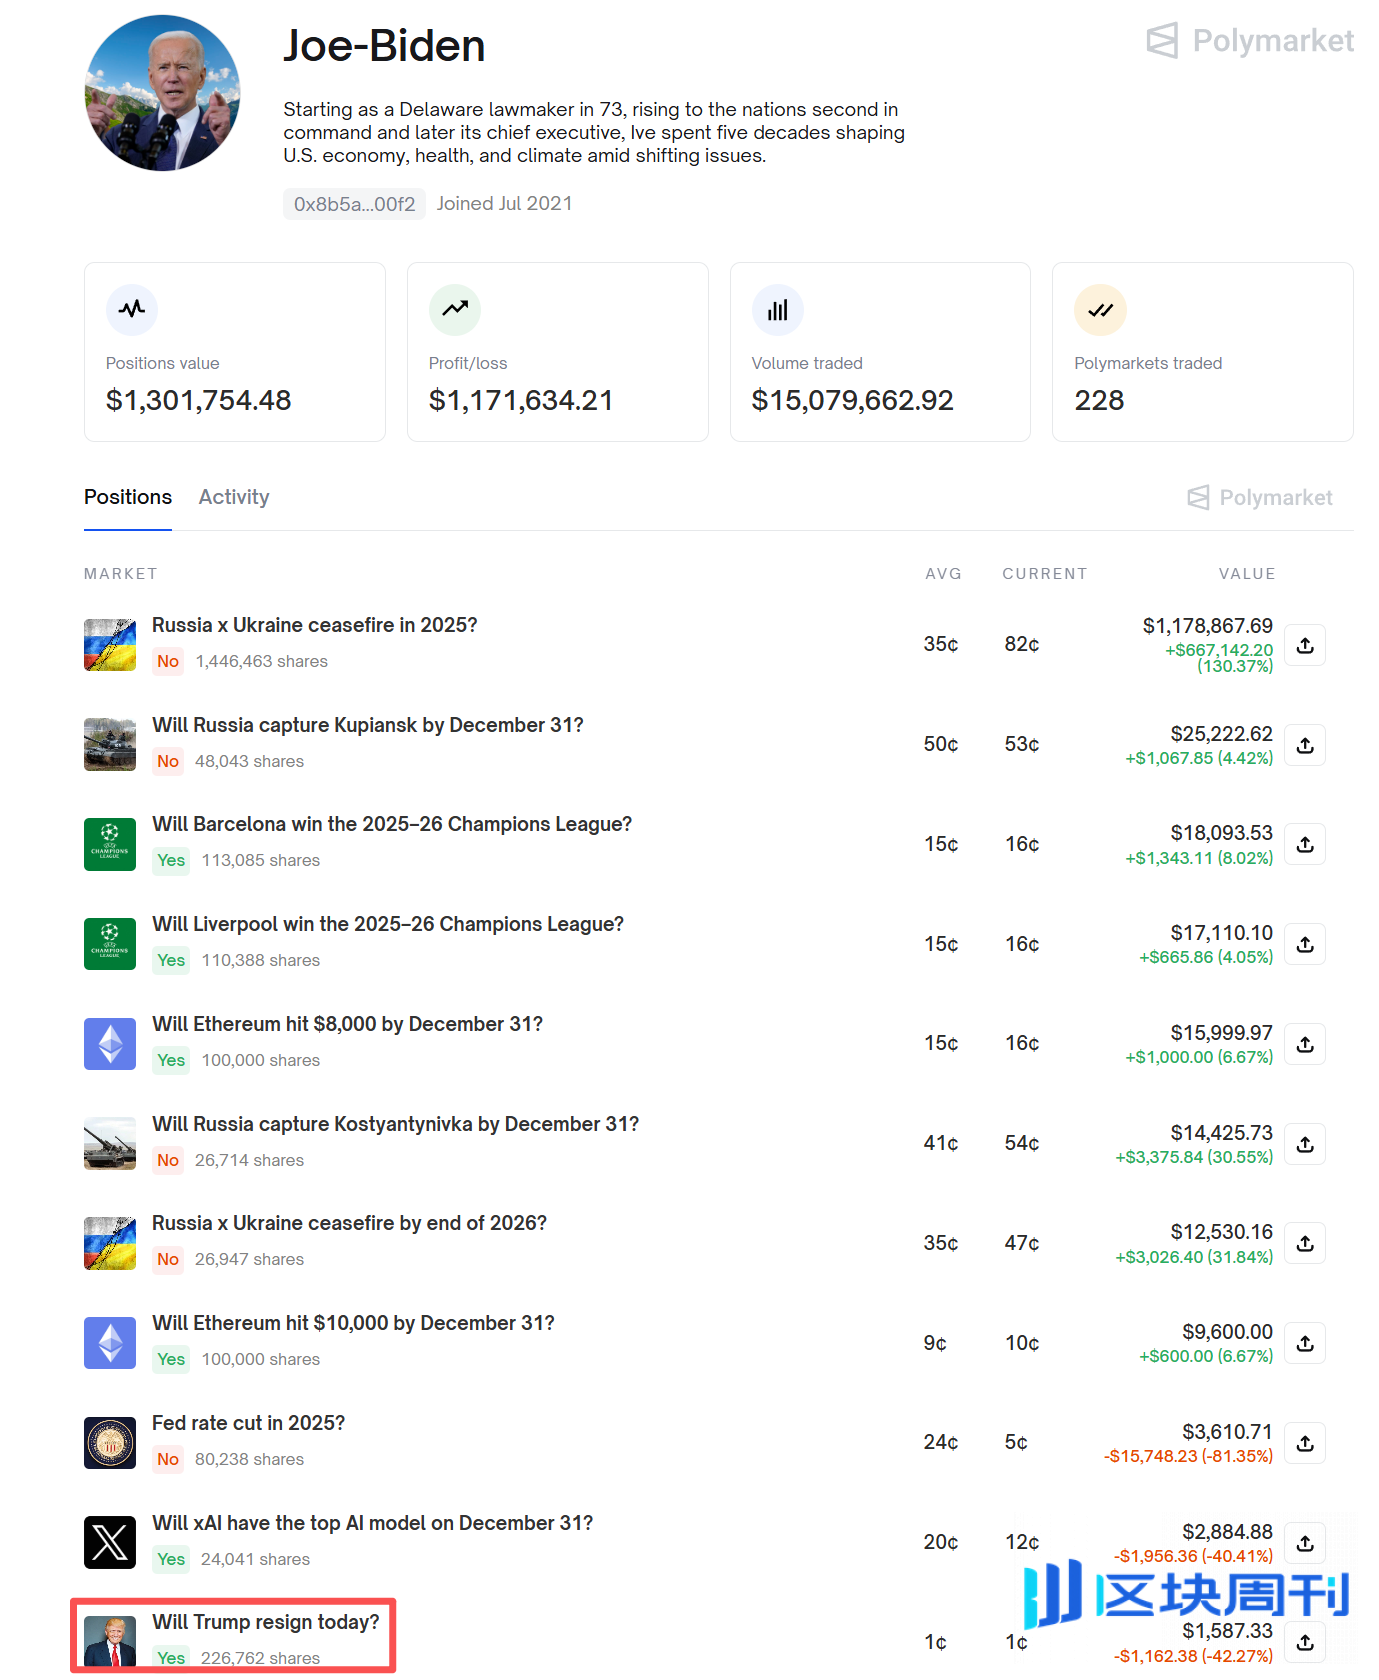
Task: Share the Kostyantynivka capture position
Action: pyautogui.click(x=1305, y=1144)
